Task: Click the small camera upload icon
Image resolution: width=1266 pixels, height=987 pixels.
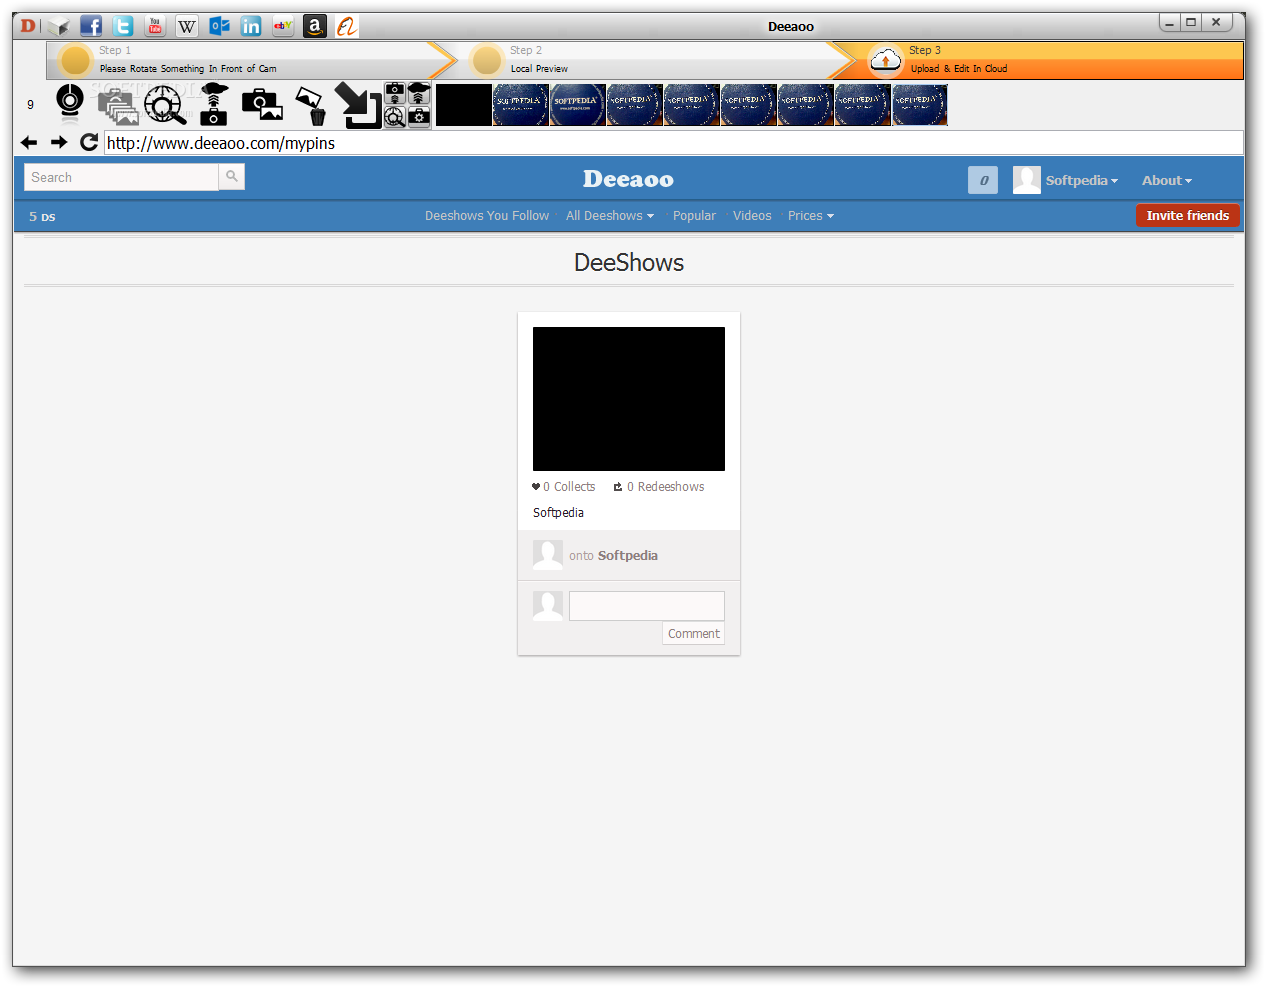Action: pos(395,94)
